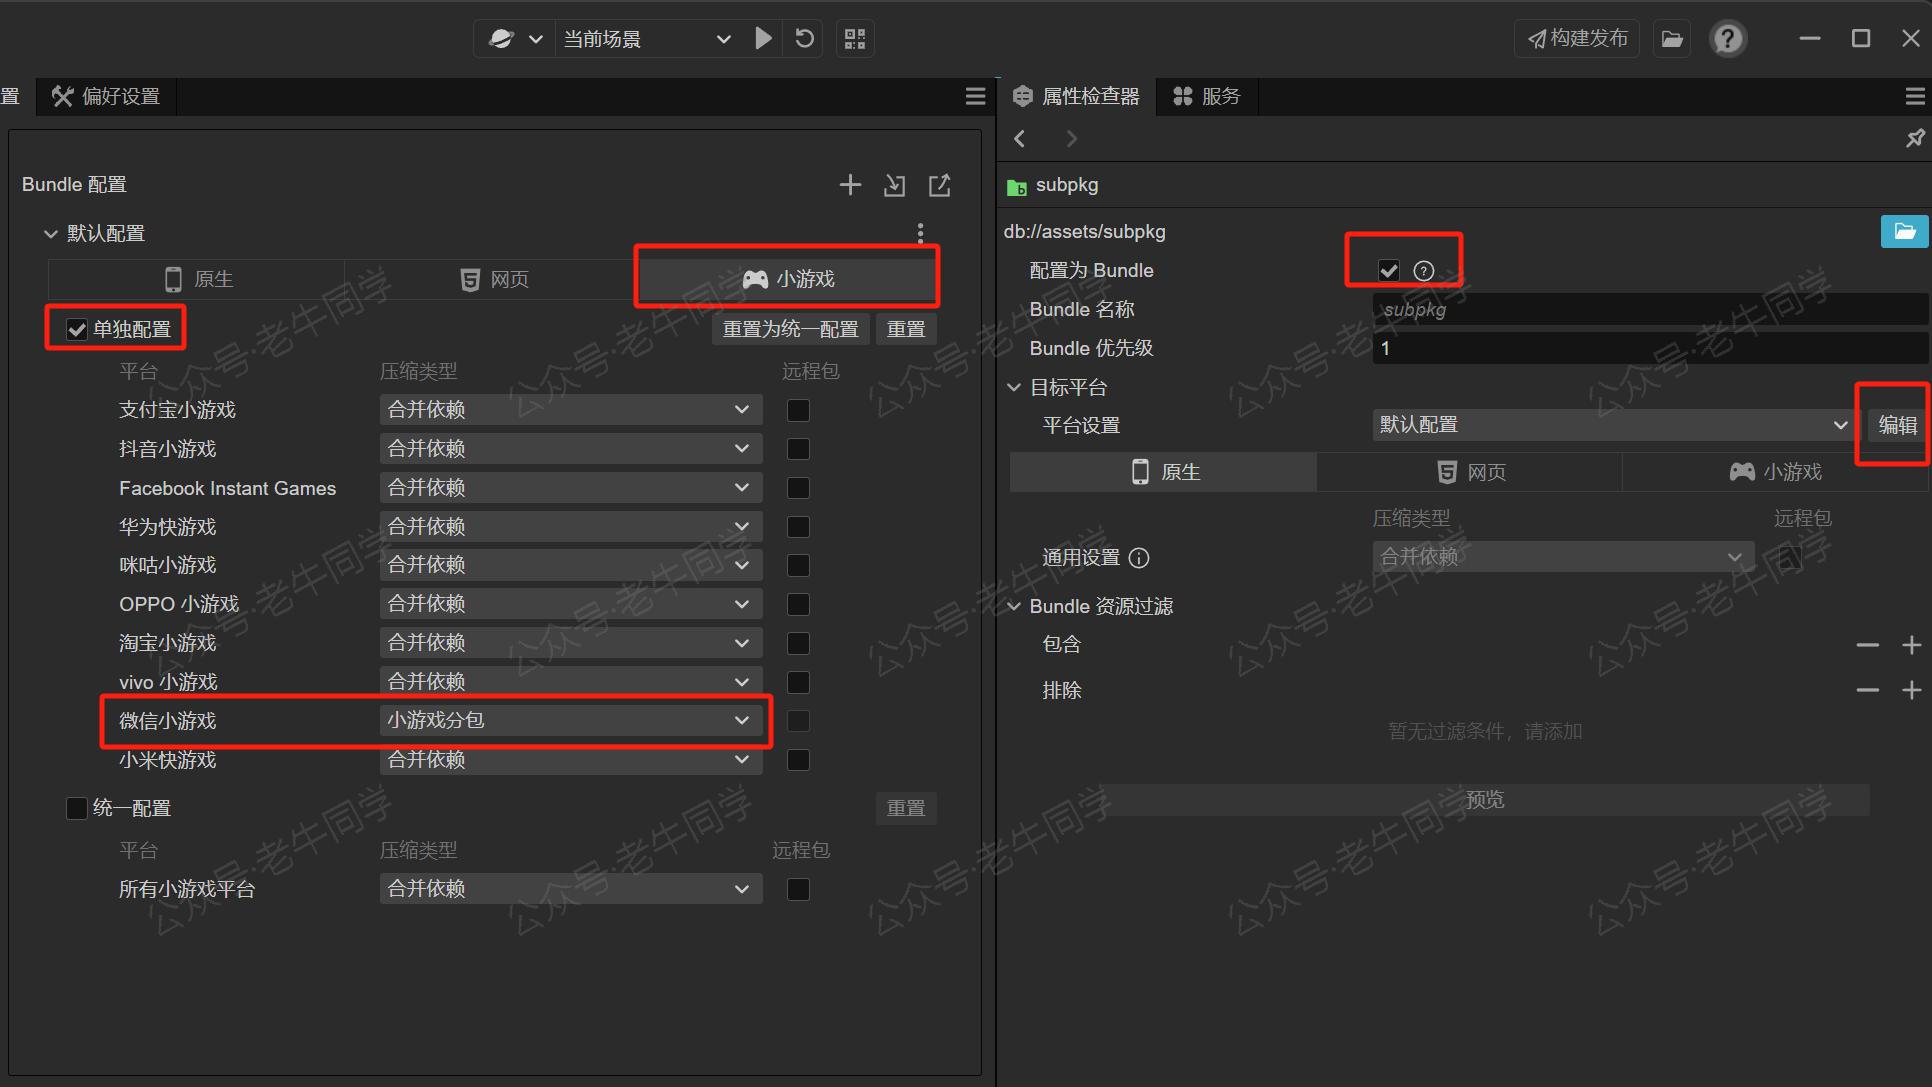Click the blue open-folder icon beside db path
This screenshot has height=1087, width=1932.
pyautogui.click(x=1904, y=231)
